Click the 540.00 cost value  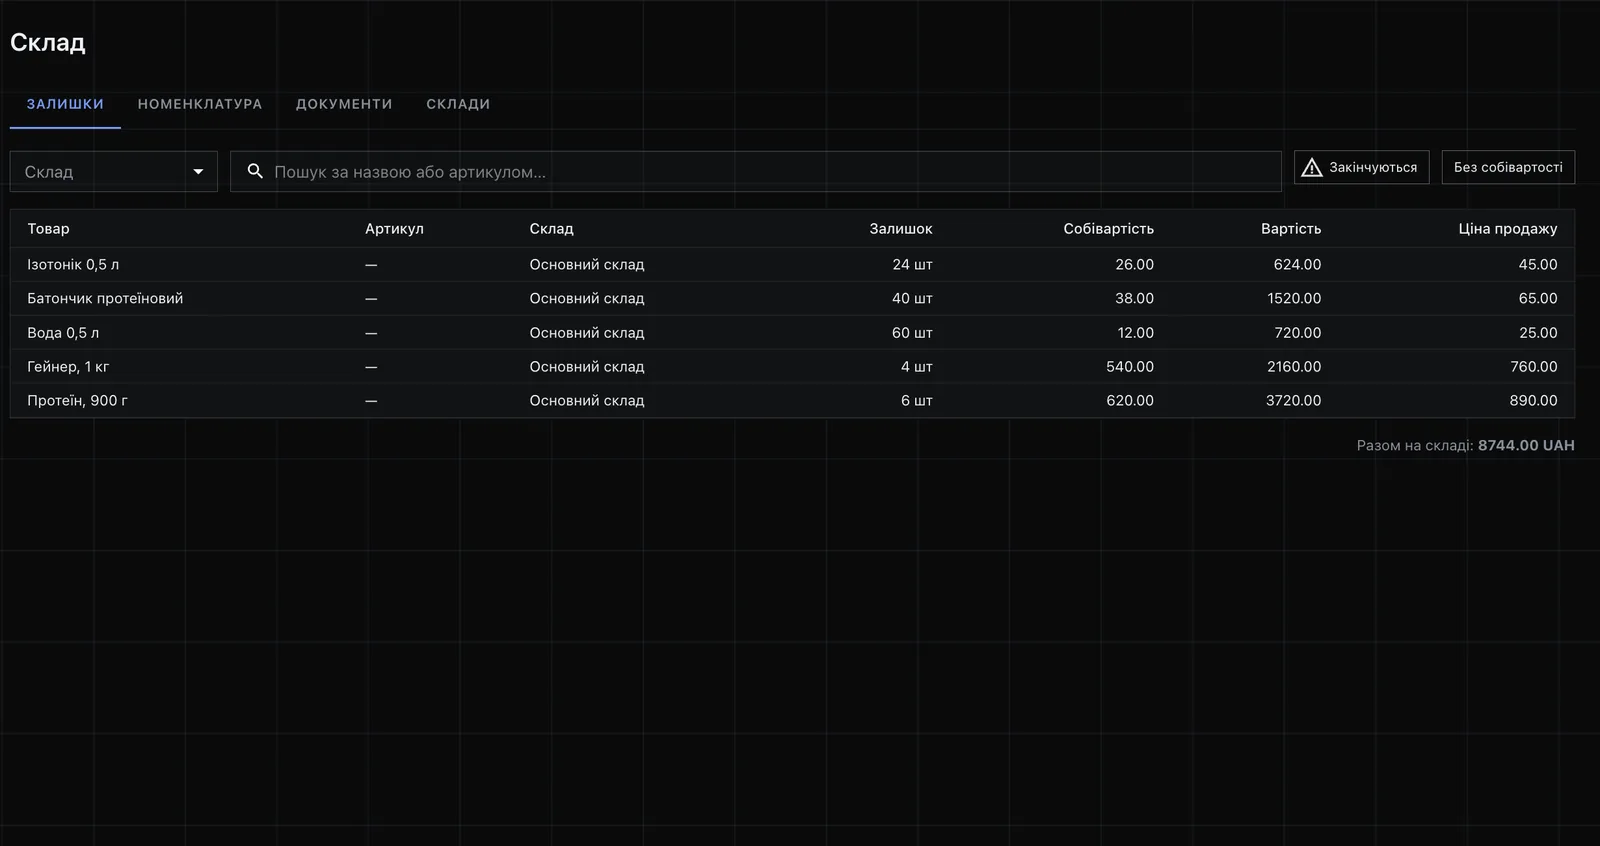(x=1130, y=367)
